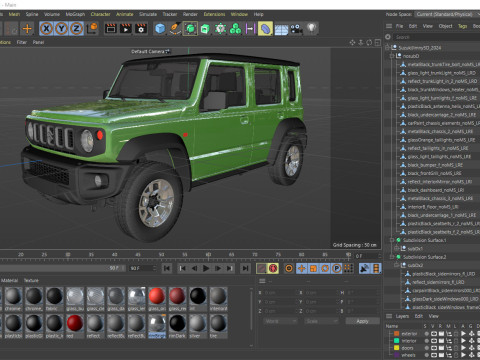The width and height of the screenshot is (480, 360).
Task: Open the Character menu
Action: pyautogui.click(x=100, y=14)
